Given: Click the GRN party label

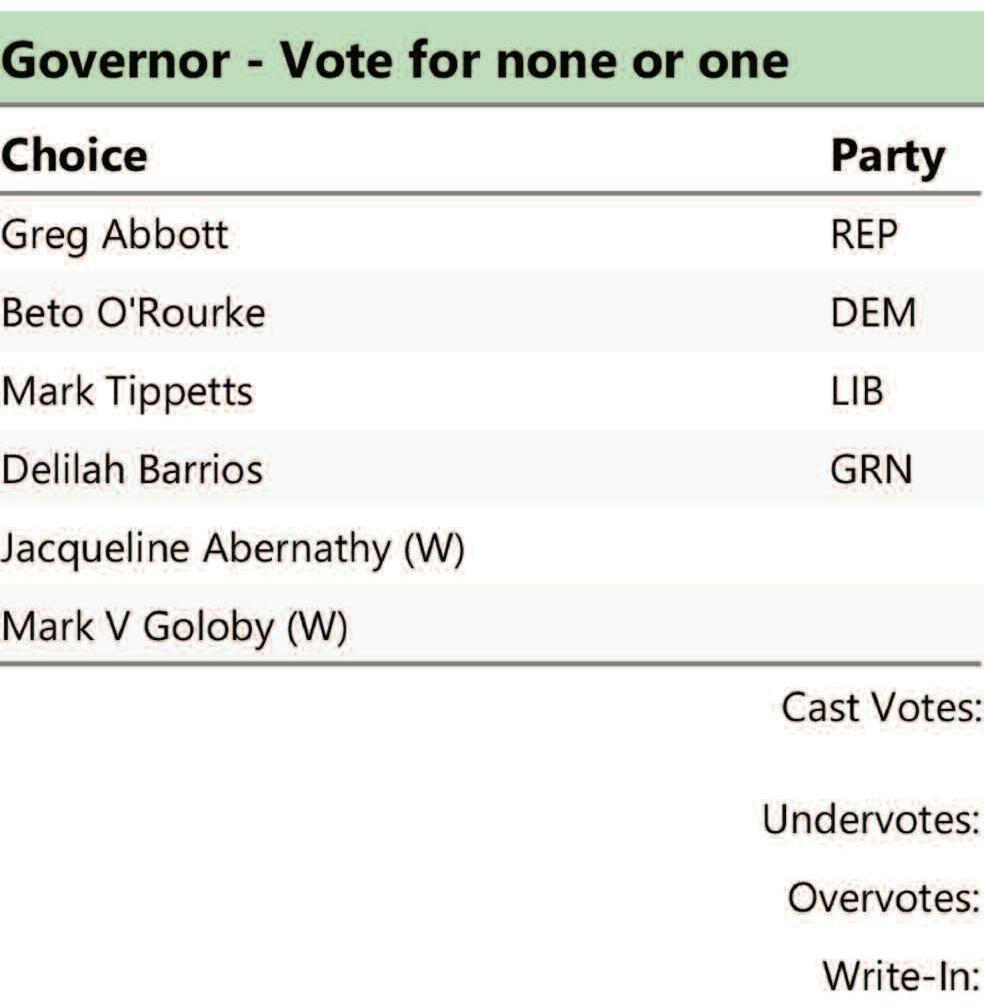Looking at the screenshot, I should tap(871, 469).
